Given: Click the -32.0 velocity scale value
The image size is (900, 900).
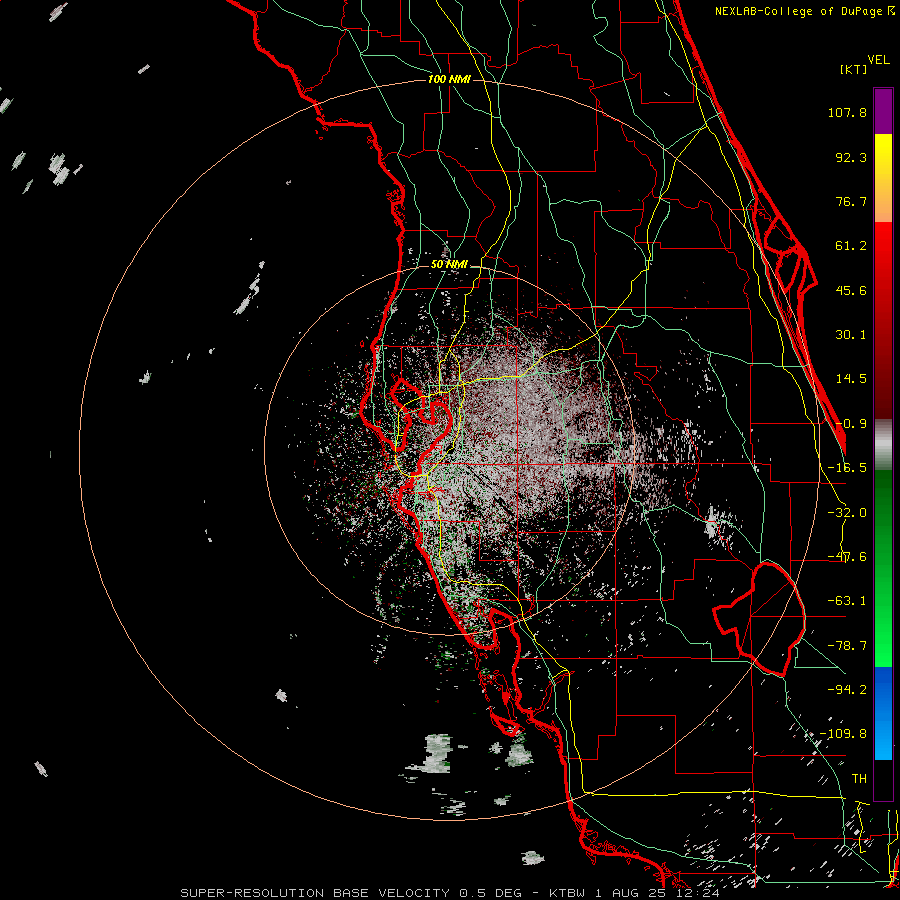Looking at the screenshot, I should point(847,513).
